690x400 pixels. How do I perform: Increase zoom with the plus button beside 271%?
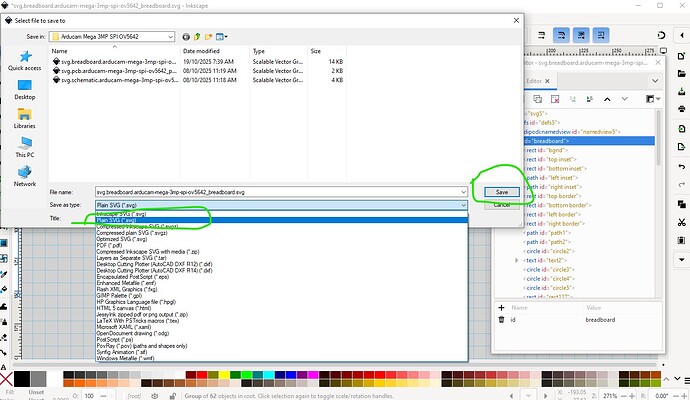click(x=631, y=396)
